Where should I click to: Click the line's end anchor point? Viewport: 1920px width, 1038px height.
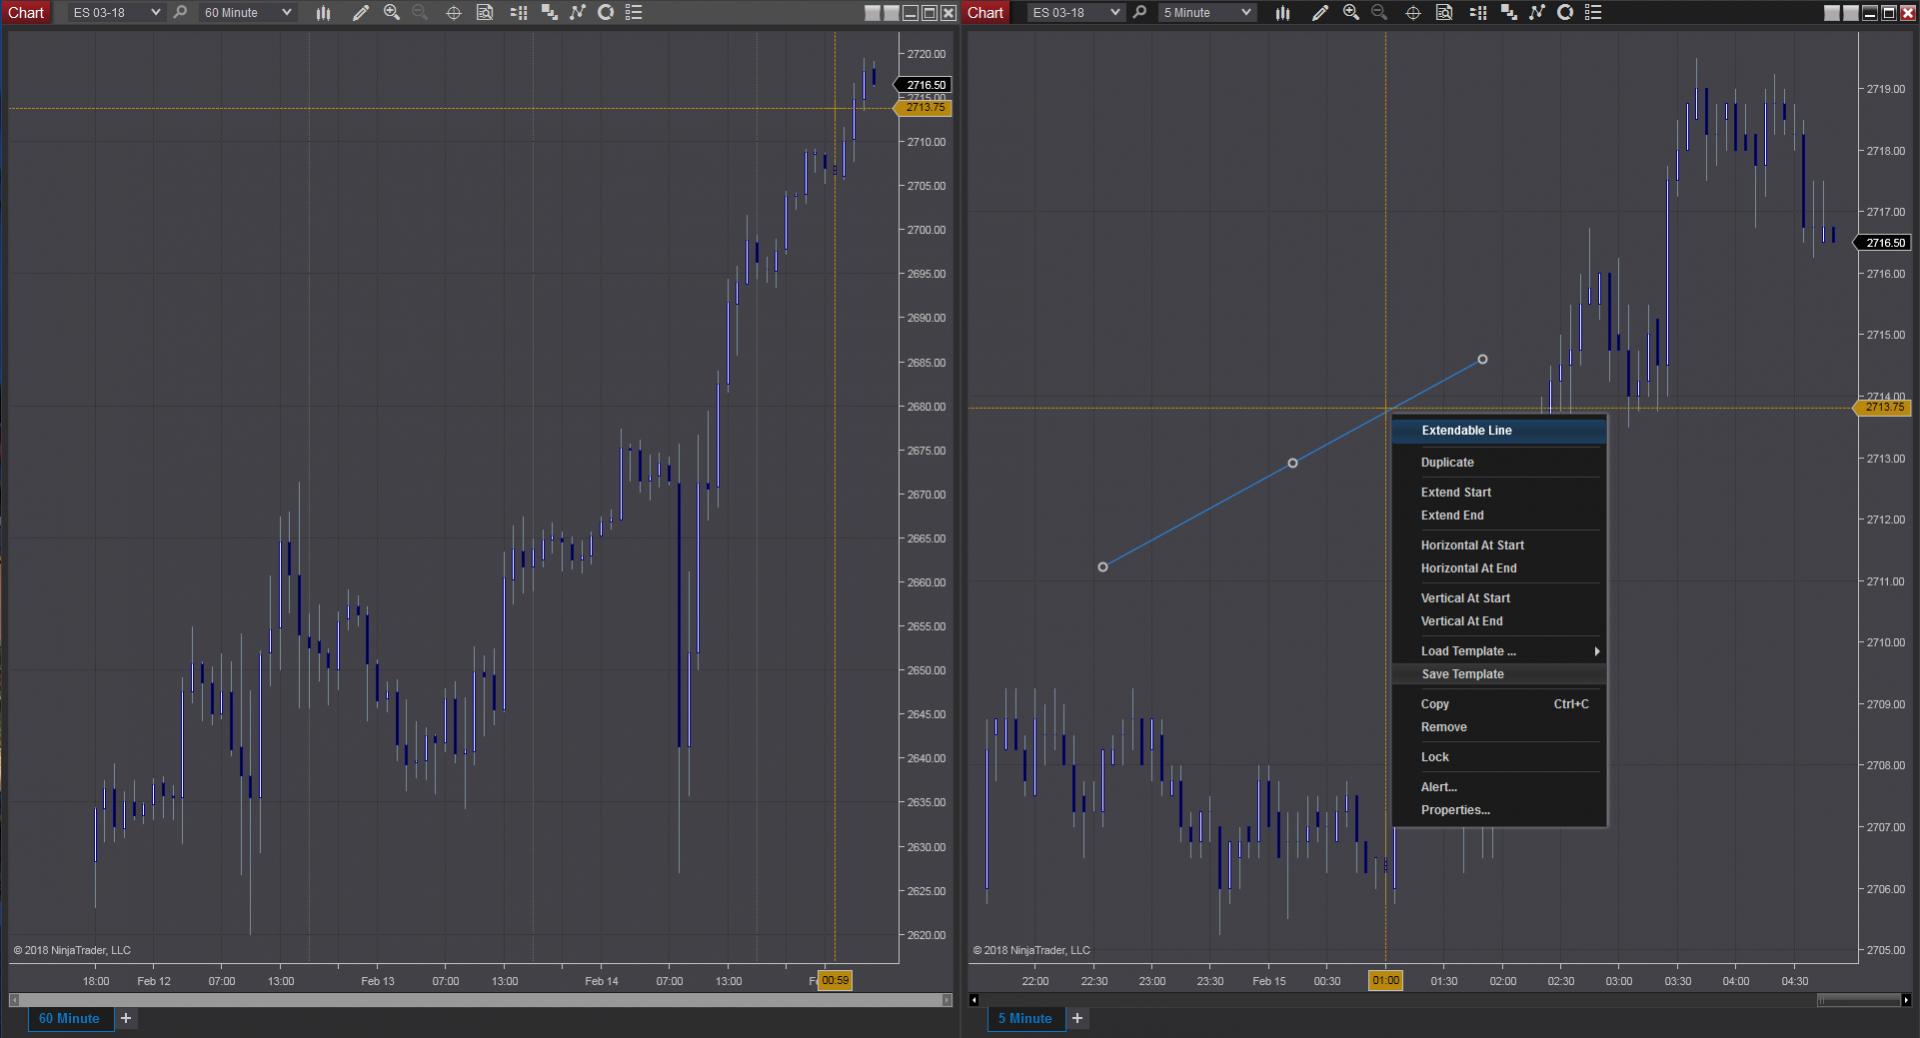(1482, 359)
